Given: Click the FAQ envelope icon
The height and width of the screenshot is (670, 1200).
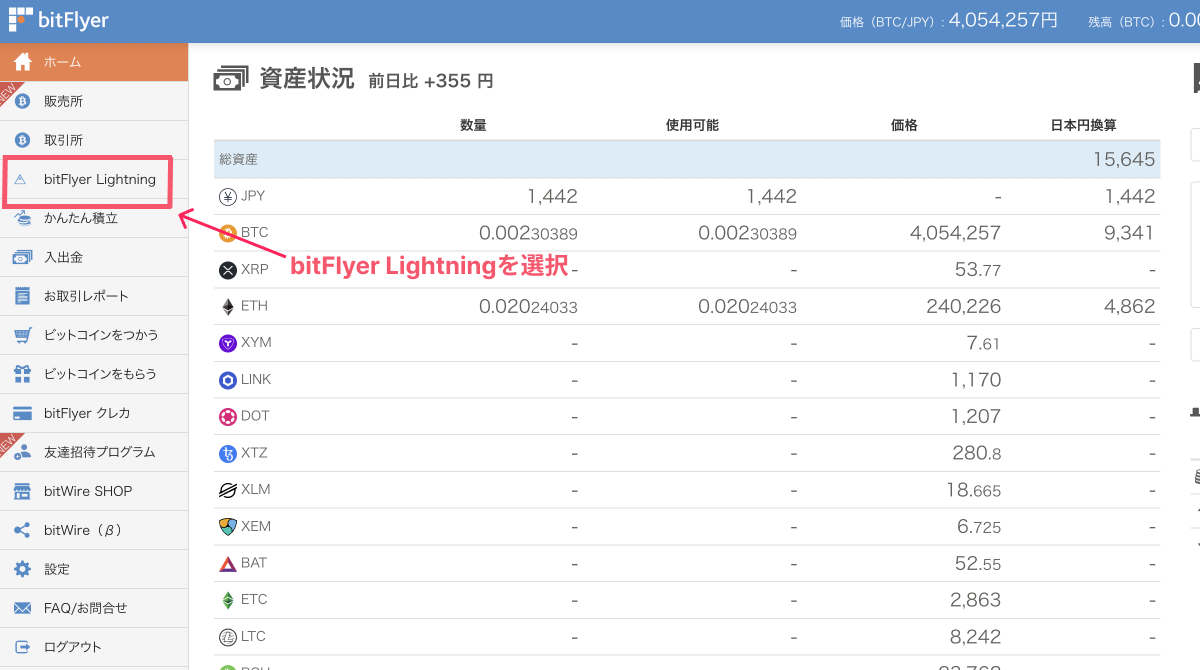Looking at the screenshot, I should coord(22,608).
